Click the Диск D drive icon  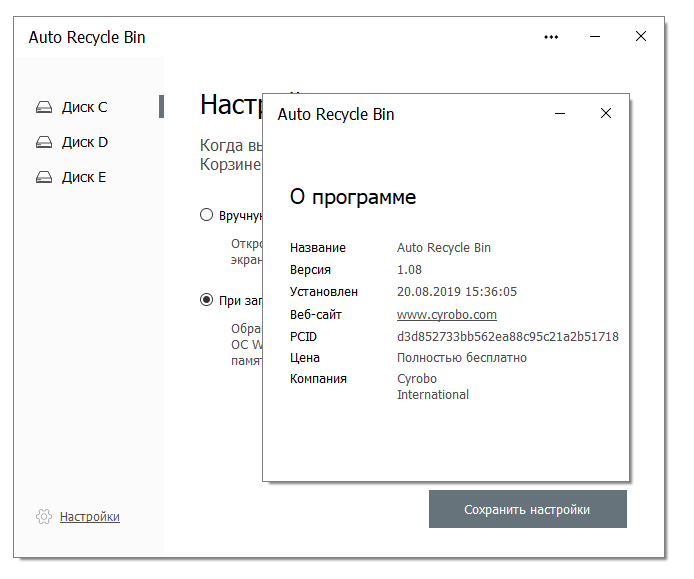(44, 143)
